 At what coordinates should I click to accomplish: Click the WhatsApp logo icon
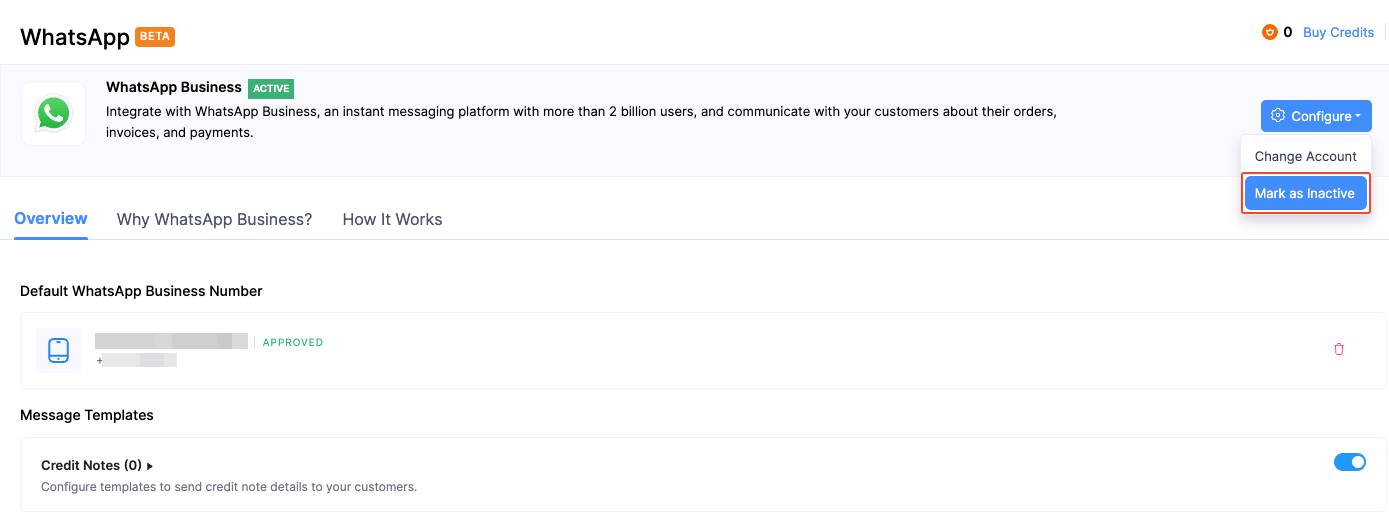click(x=53, y=114)
